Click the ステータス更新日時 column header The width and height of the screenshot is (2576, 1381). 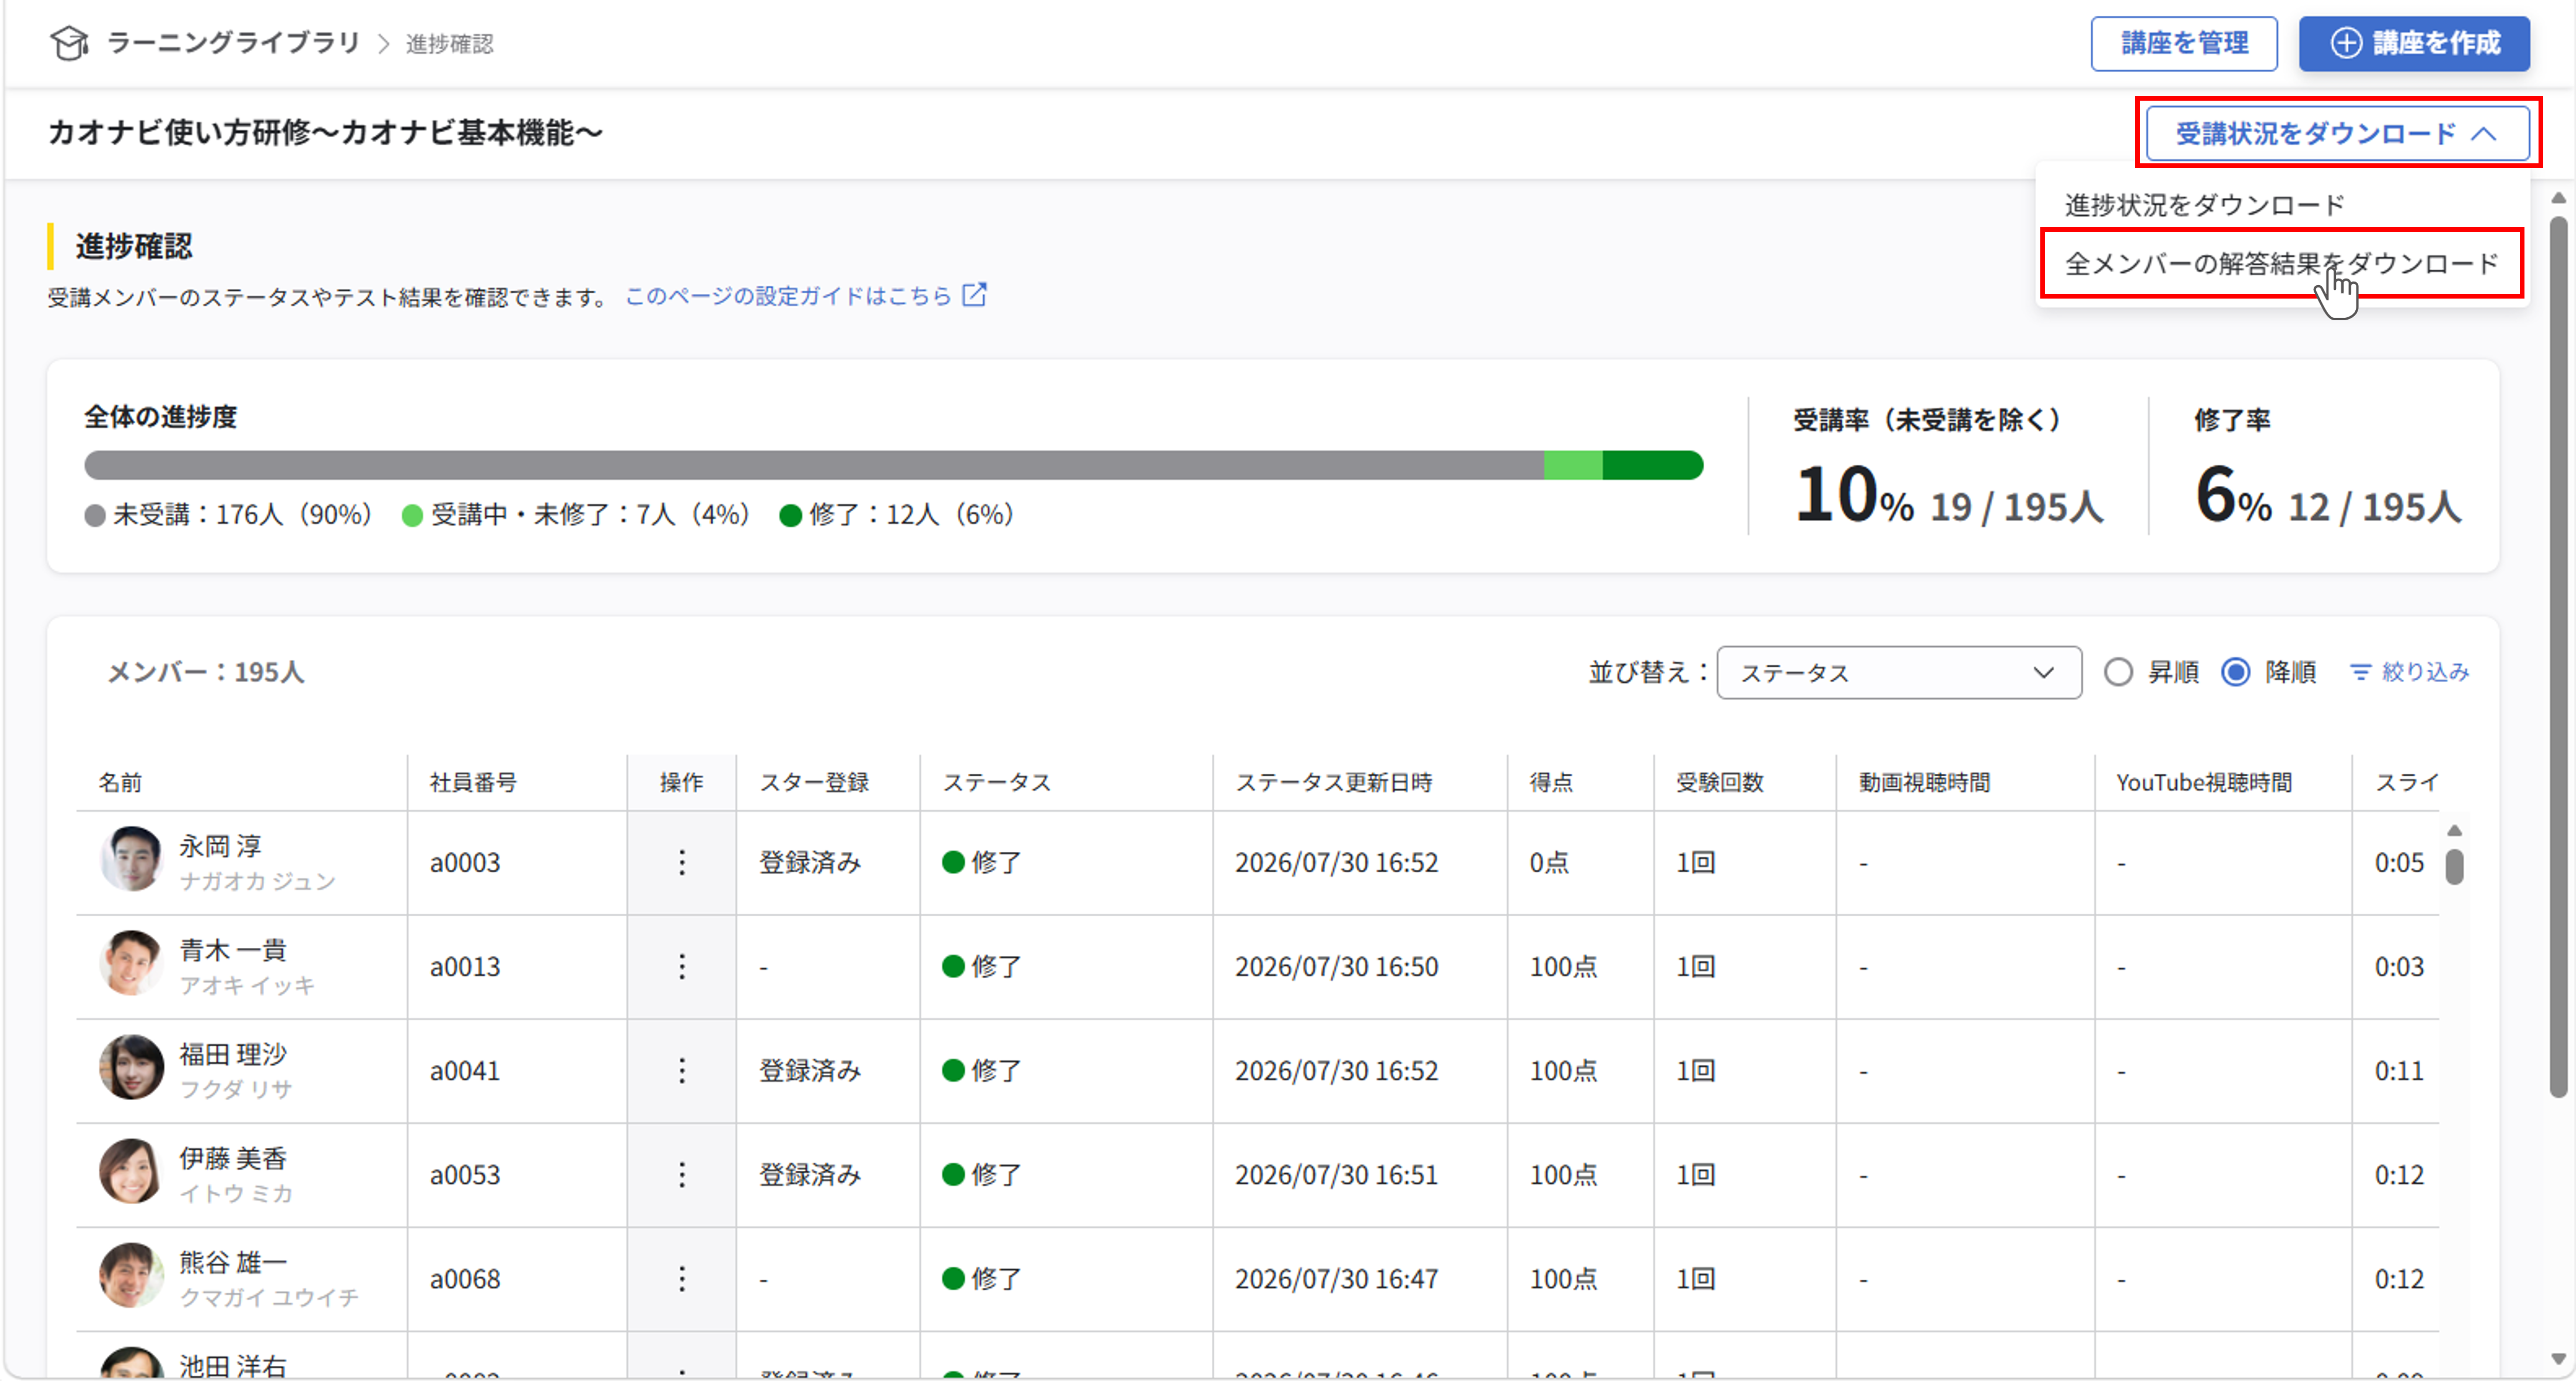(1334, 782)
